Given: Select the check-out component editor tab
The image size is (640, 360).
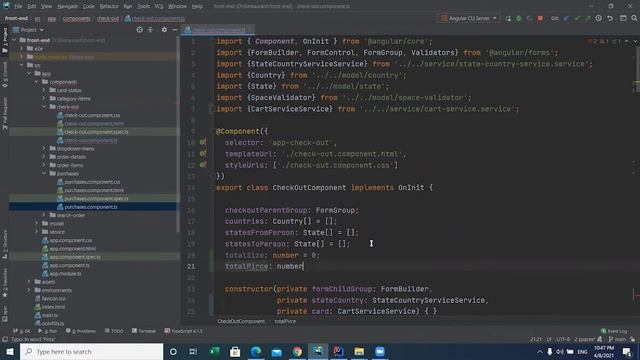Looking at the screenshot, I should (x=219, y=30).
